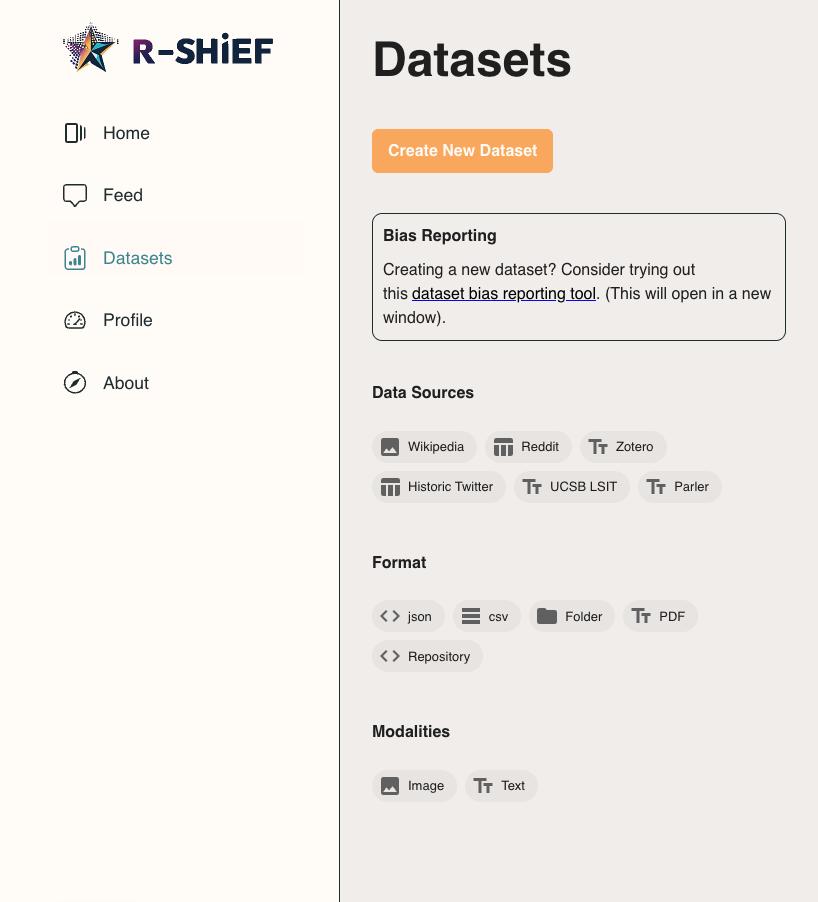The image size is (818, 902).
Task: Click the code brackets icon on the json chip
Action: point(389,616)
